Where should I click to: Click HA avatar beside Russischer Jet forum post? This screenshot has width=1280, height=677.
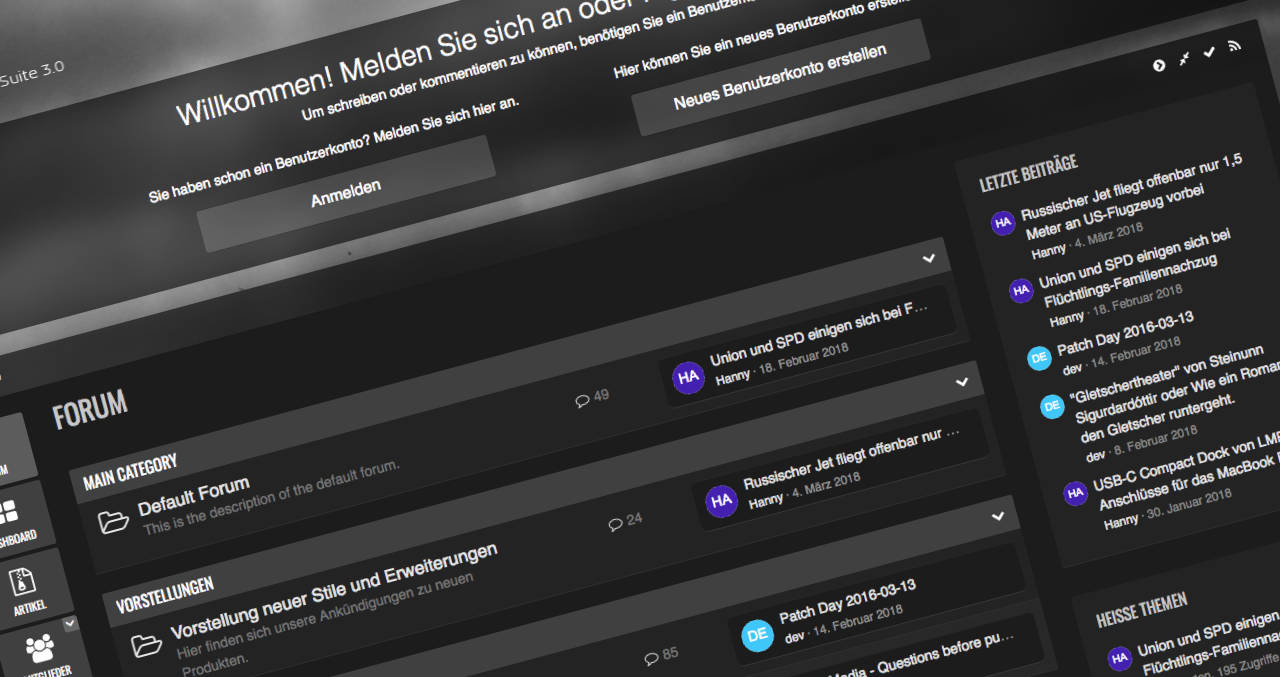coord(721,501)
